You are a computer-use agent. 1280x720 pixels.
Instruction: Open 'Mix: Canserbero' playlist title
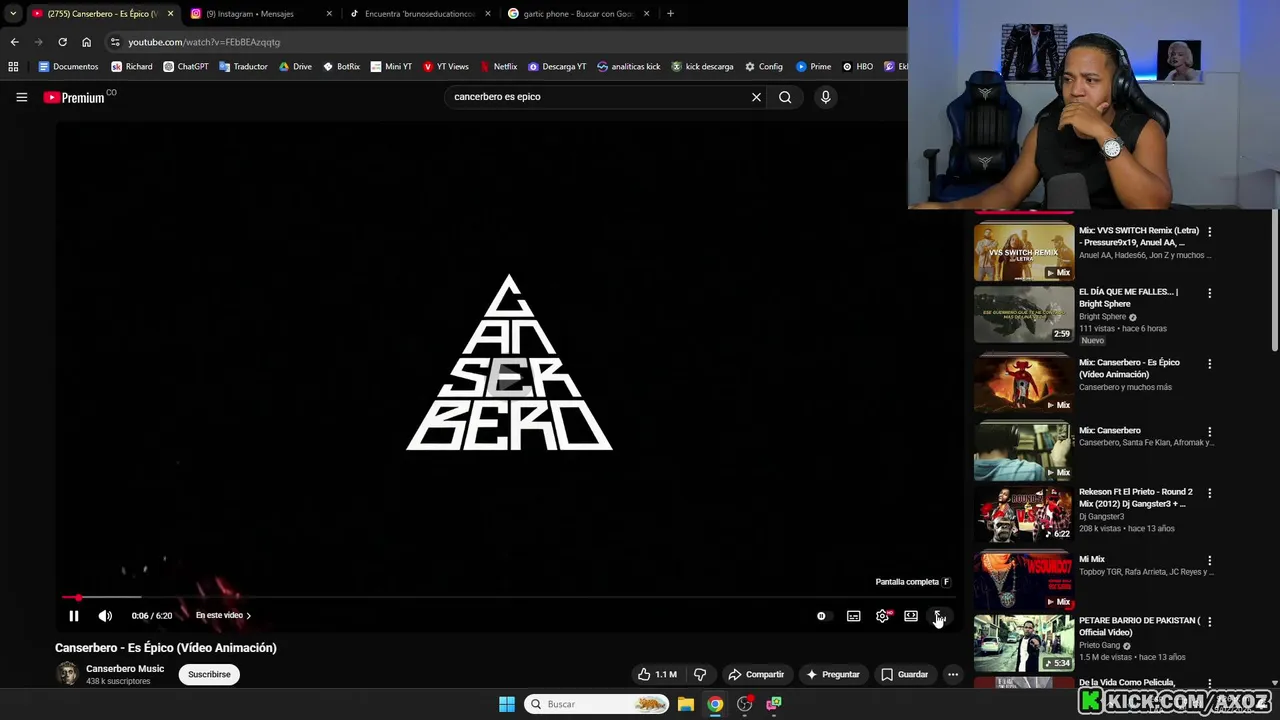tap(1110, 430)
